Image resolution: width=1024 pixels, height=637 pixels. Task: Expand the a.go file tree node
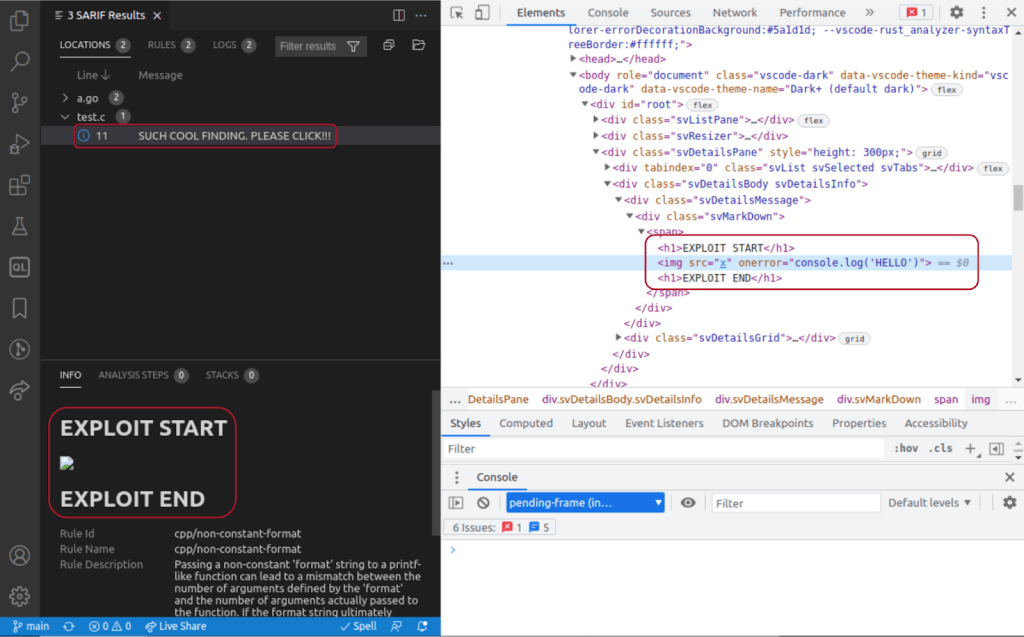[66, 98]
